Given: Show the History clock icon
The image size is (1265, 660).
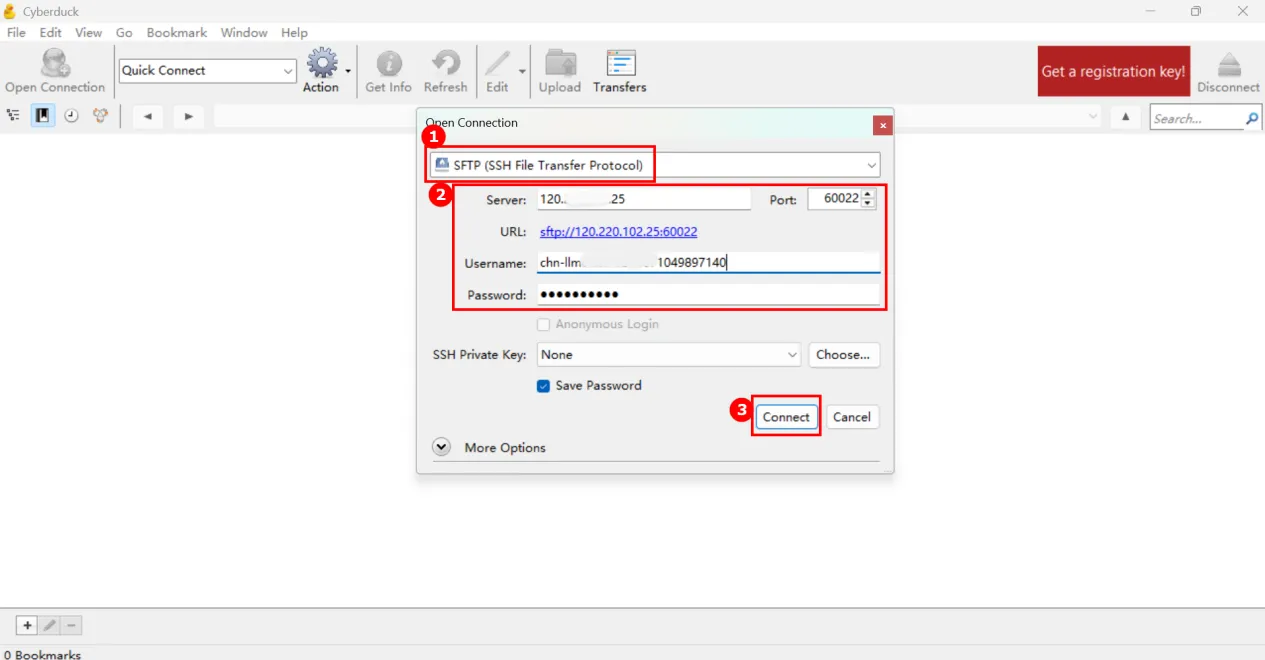Looking at the screenshot, I should tap(72, 116).
